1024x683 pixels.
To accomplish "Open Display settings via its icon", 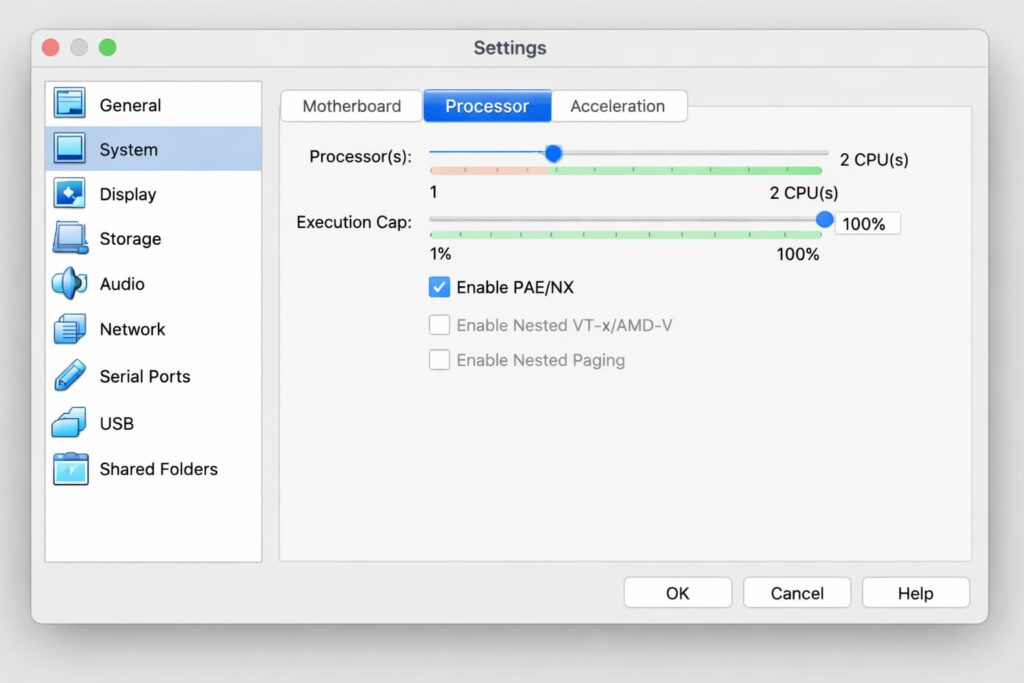I will tap(70, 194).
